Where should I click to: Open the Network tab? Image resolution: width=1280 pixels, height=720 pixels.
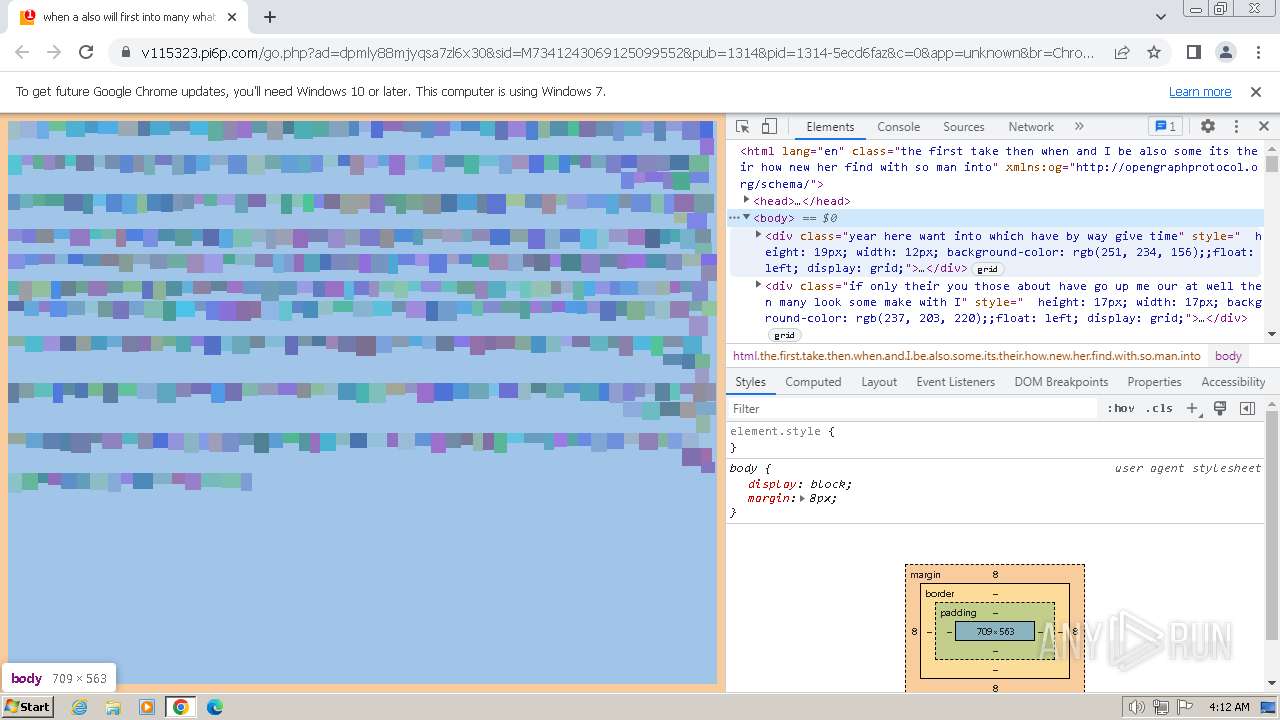(x=1031, y=127)
